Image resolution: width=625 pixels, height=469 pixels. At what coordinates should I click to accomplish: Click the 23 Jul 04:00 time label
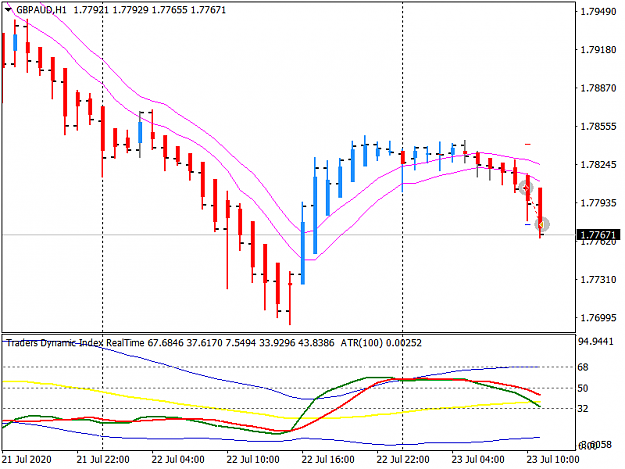[x=478, y=459]
